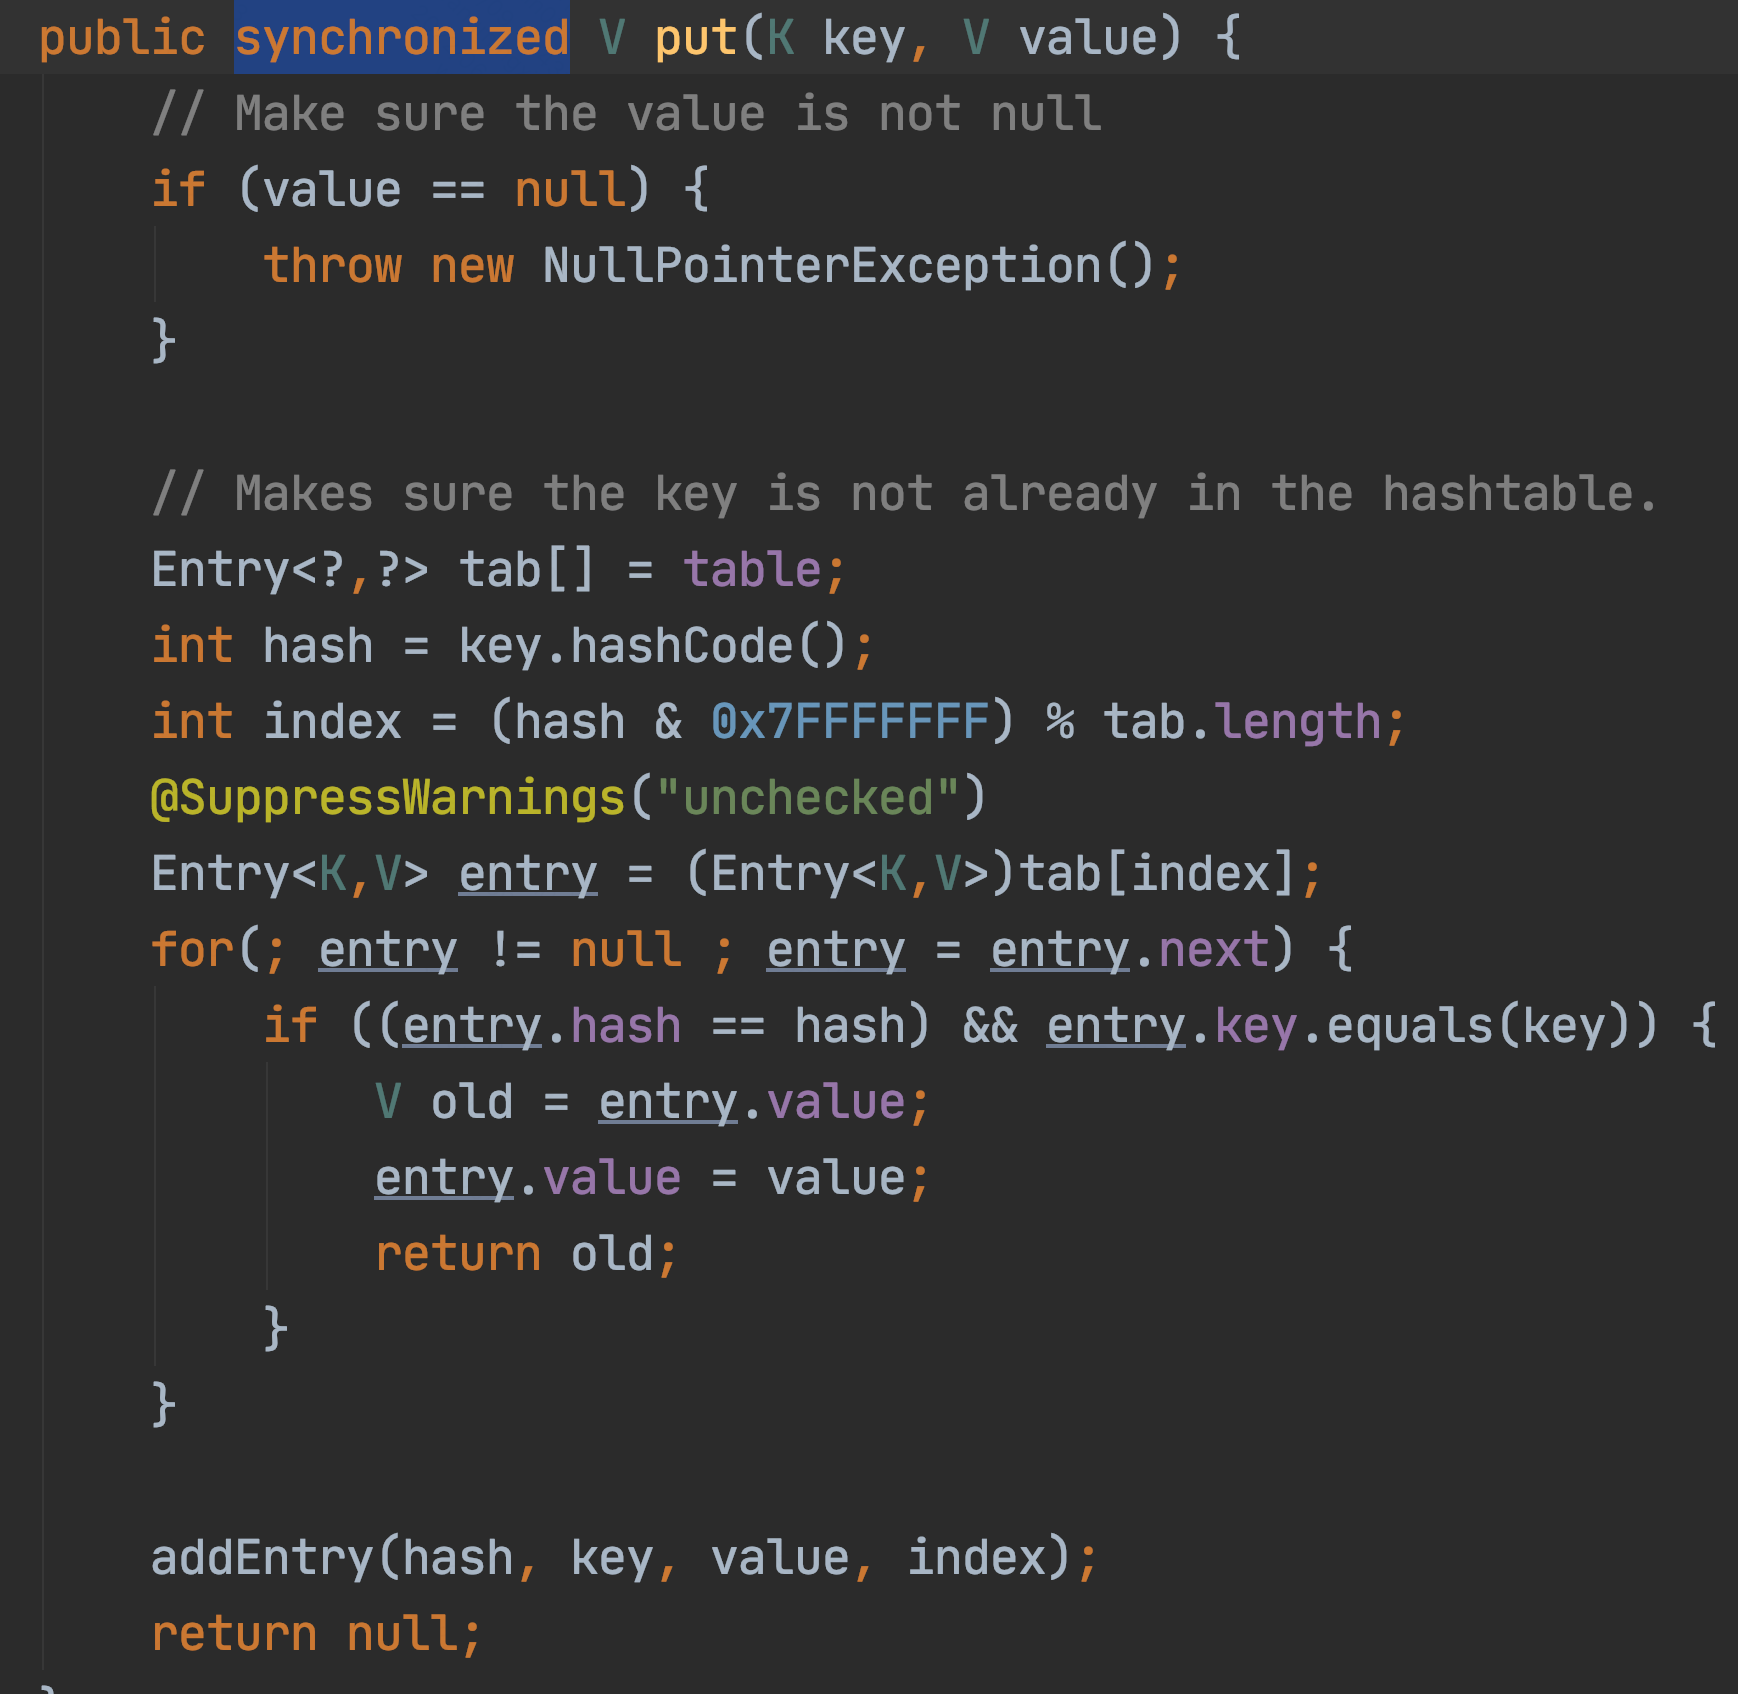Screen dimensions: 1738x1694
Task: Click the next field in the for loop
Action: click(1213, 950)
